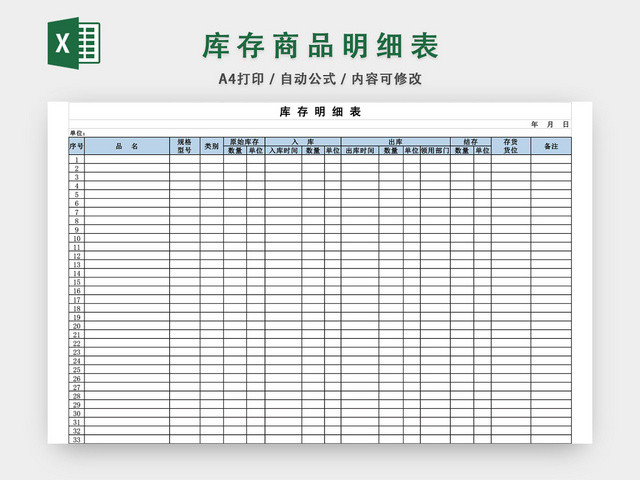The height and width of the screenshot is (480, 640).
Task: Select row number 1 in 序号 column
Action: (76, 159)
